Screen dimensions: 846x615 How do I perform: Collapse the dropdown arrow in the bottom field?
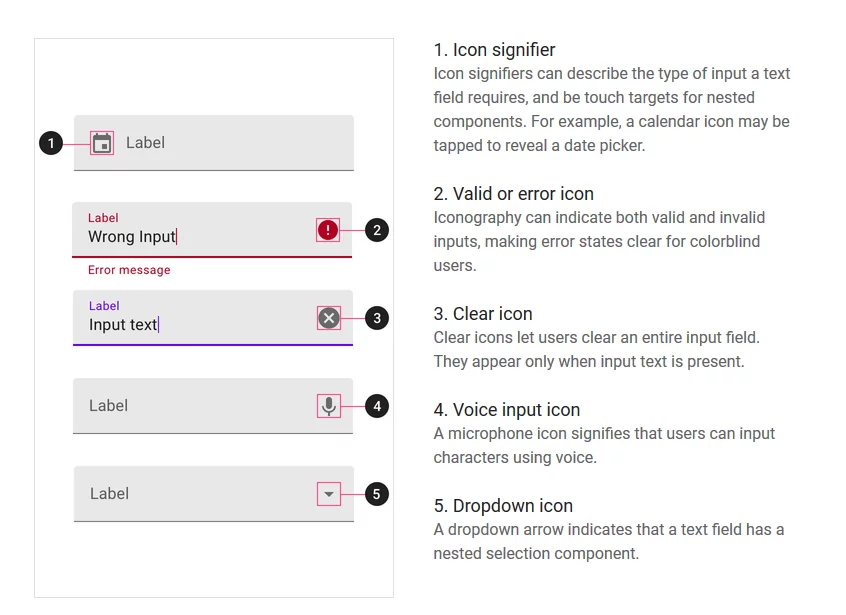click(x=329, y=493)
